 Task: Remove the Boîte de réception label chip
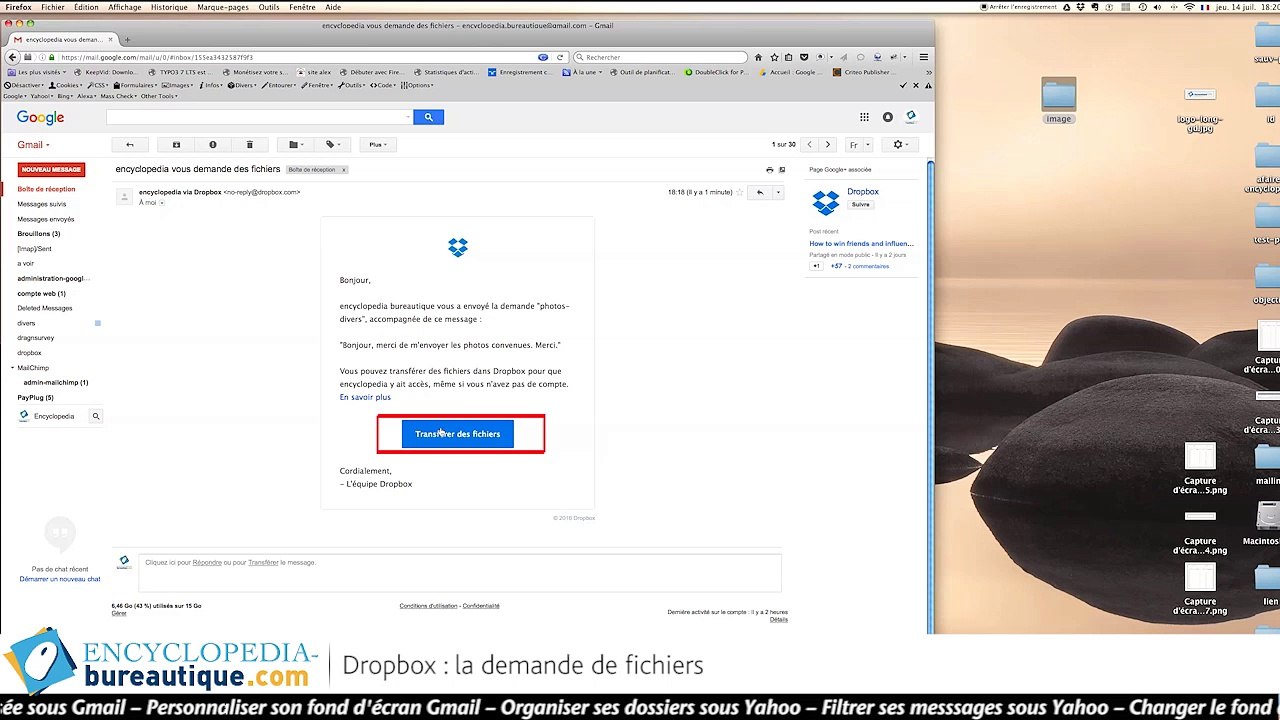343,170
